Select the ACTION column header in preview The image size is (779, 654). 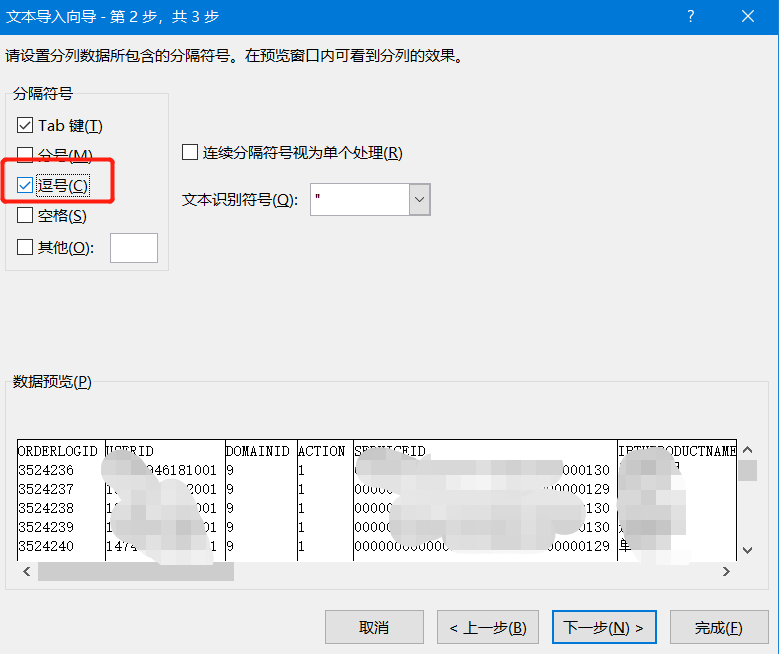click(x=321, y=451)
